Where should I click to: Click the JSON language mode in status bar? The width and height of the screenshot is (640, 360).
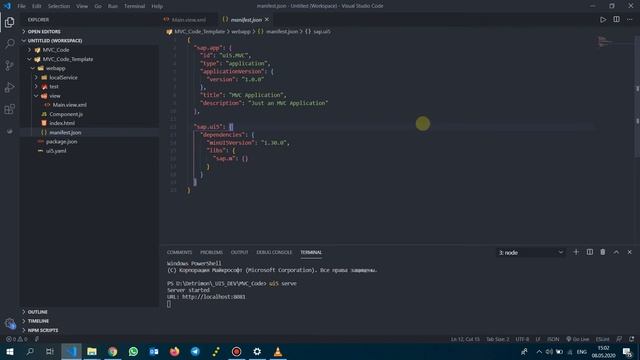[x=553, y=339]
